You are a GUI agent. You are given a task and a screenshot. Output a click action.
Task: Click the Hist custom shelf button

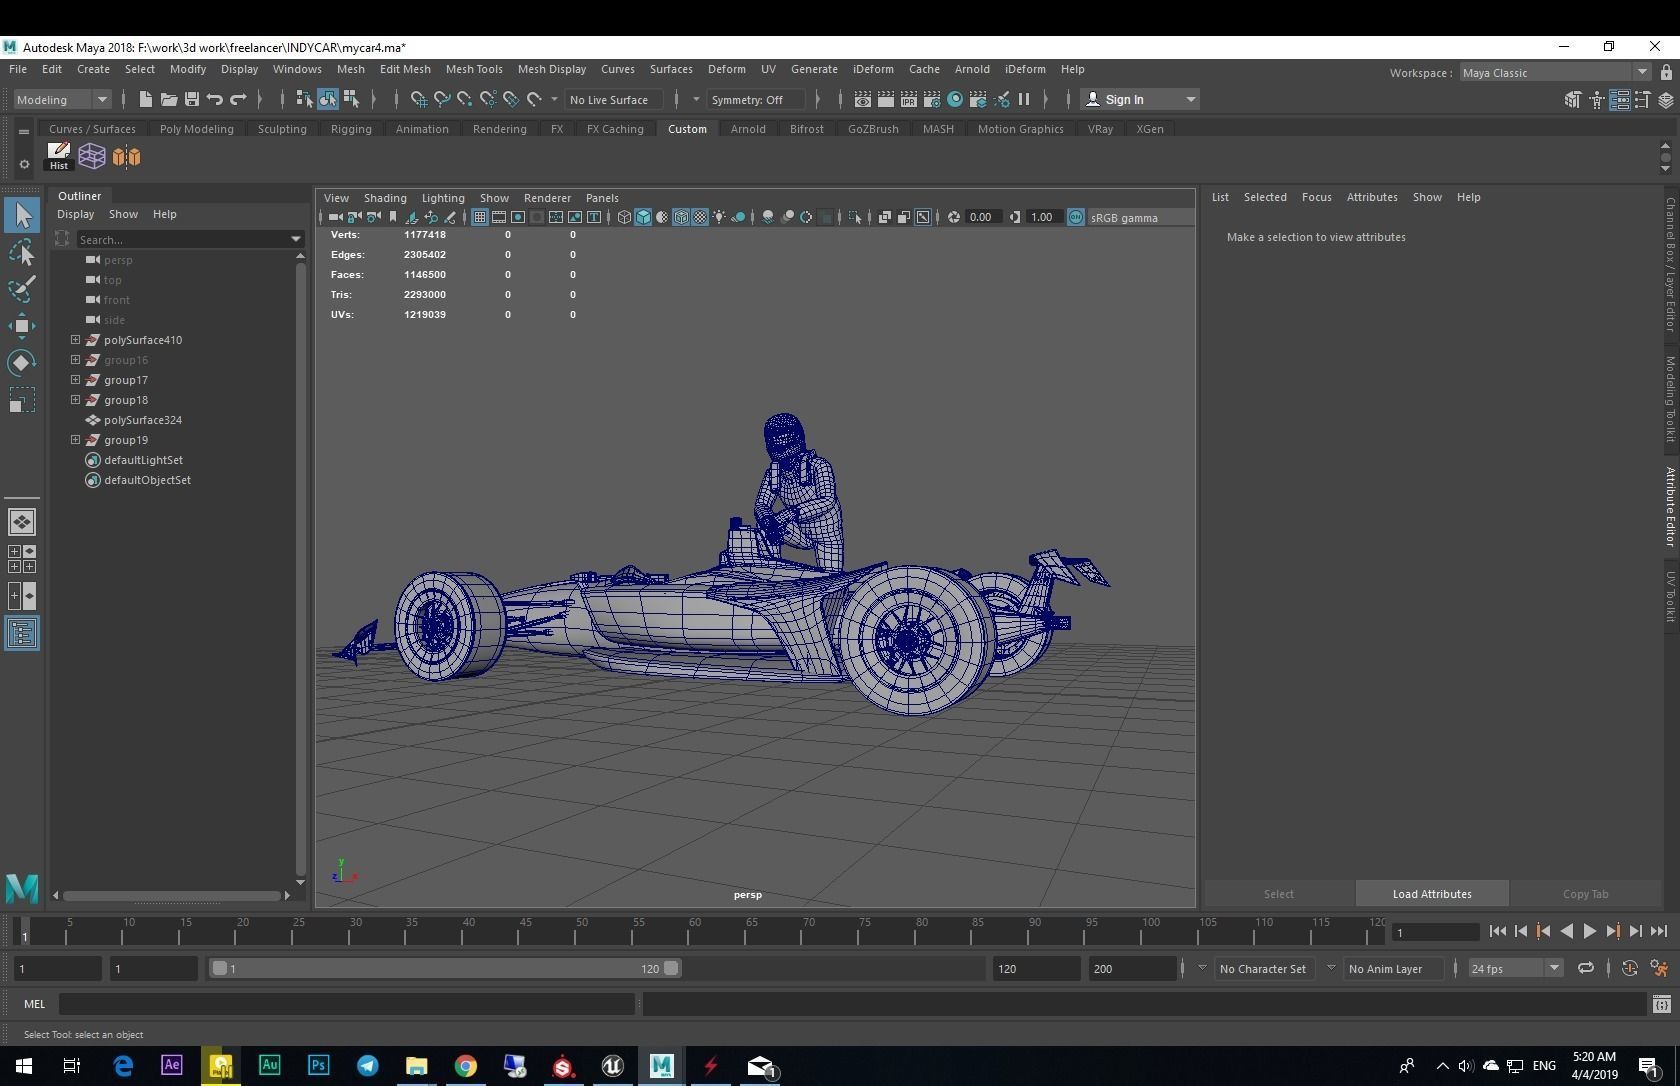pyautogui.click(x=59, y=156)
